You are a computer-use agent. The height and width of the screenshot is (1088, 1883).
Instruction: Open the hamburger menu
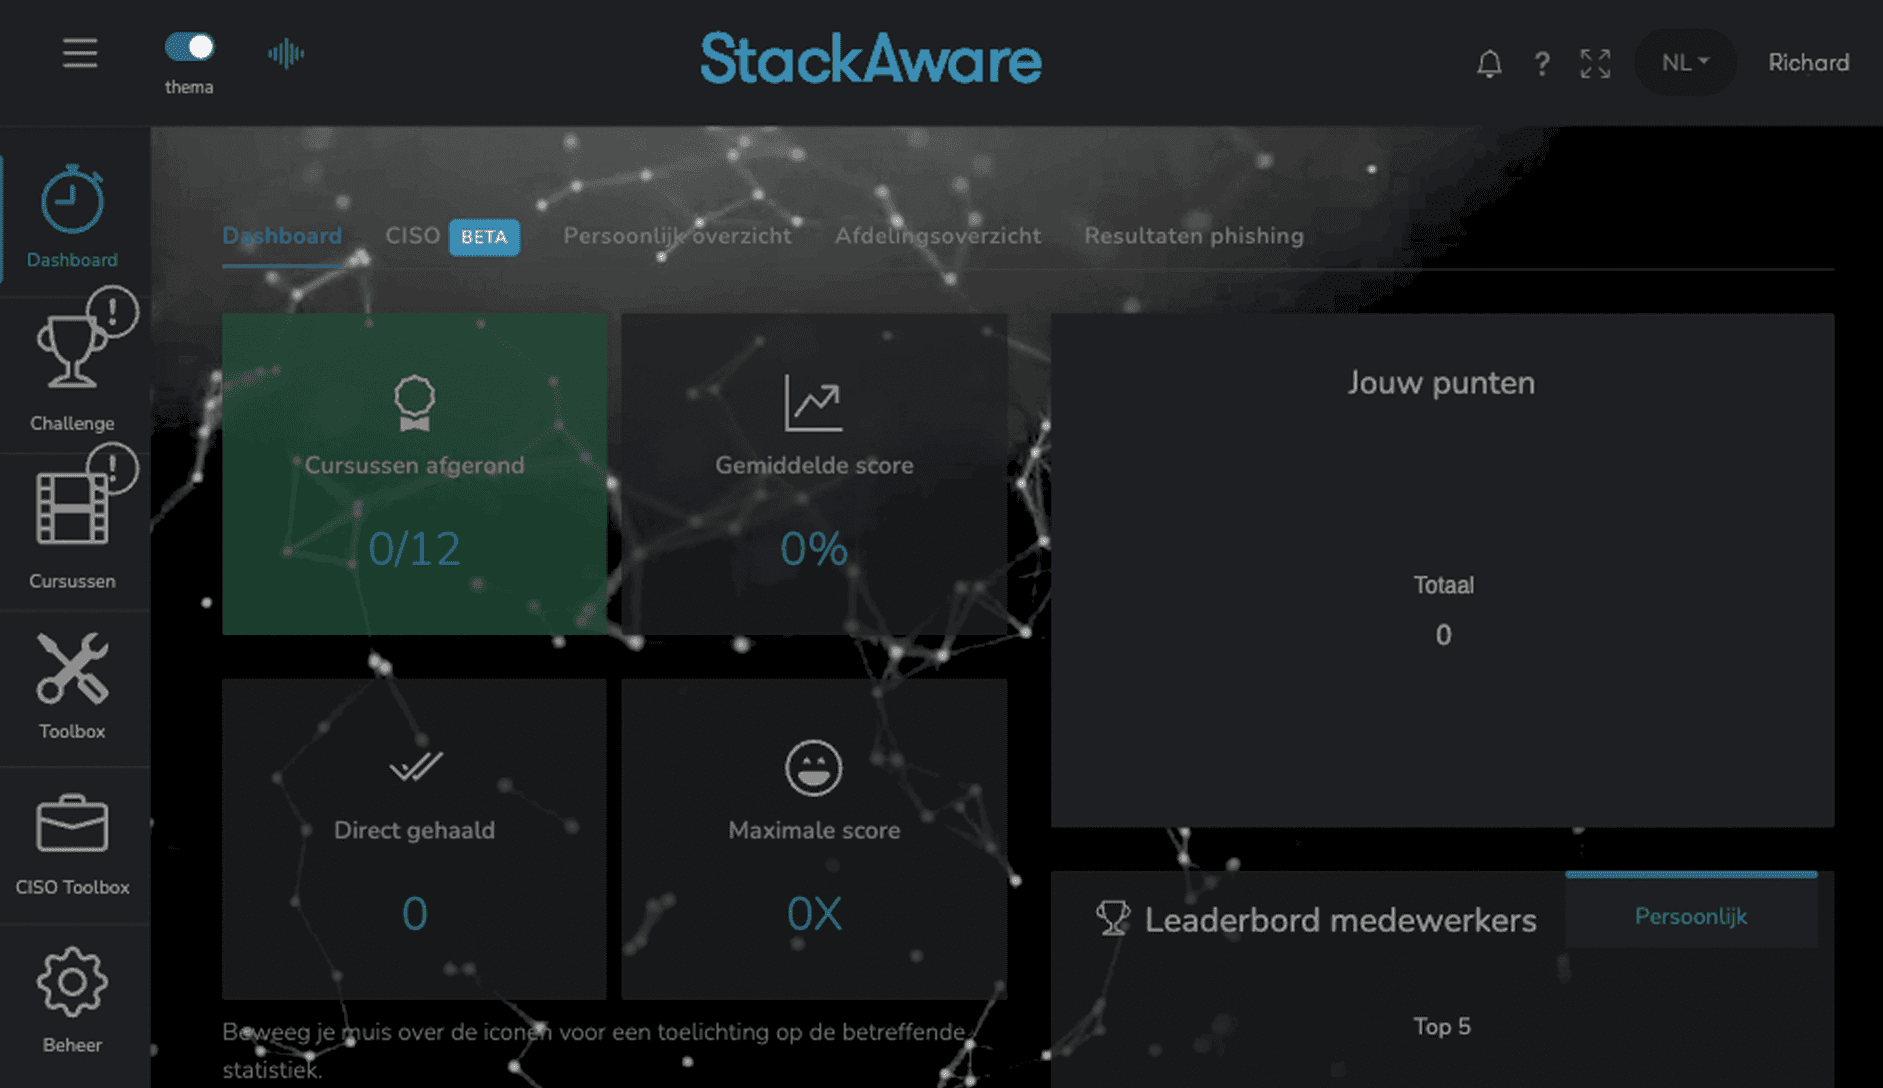pos(80,53)
